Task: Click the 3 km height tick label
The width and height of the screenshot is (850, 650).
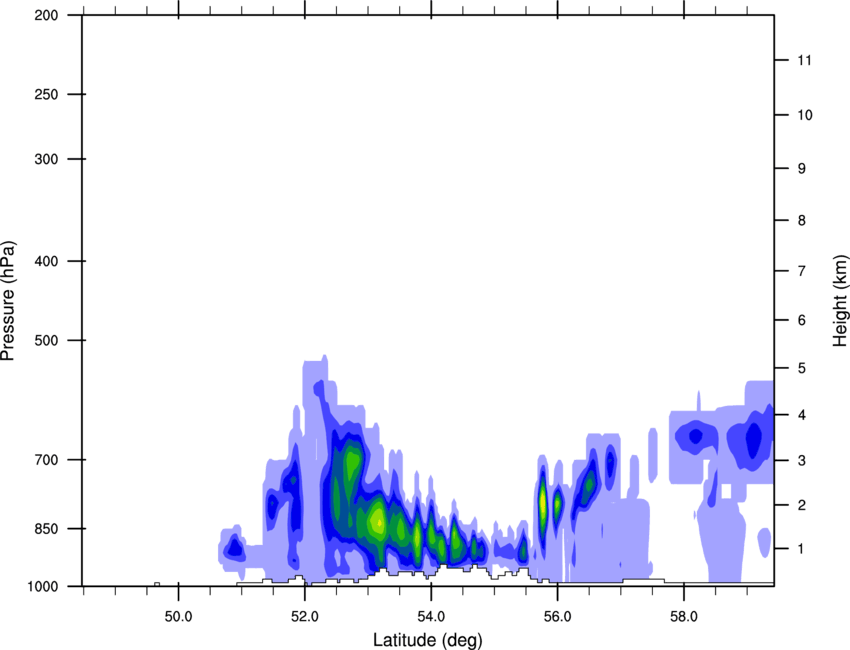Action: click(802, 460)
